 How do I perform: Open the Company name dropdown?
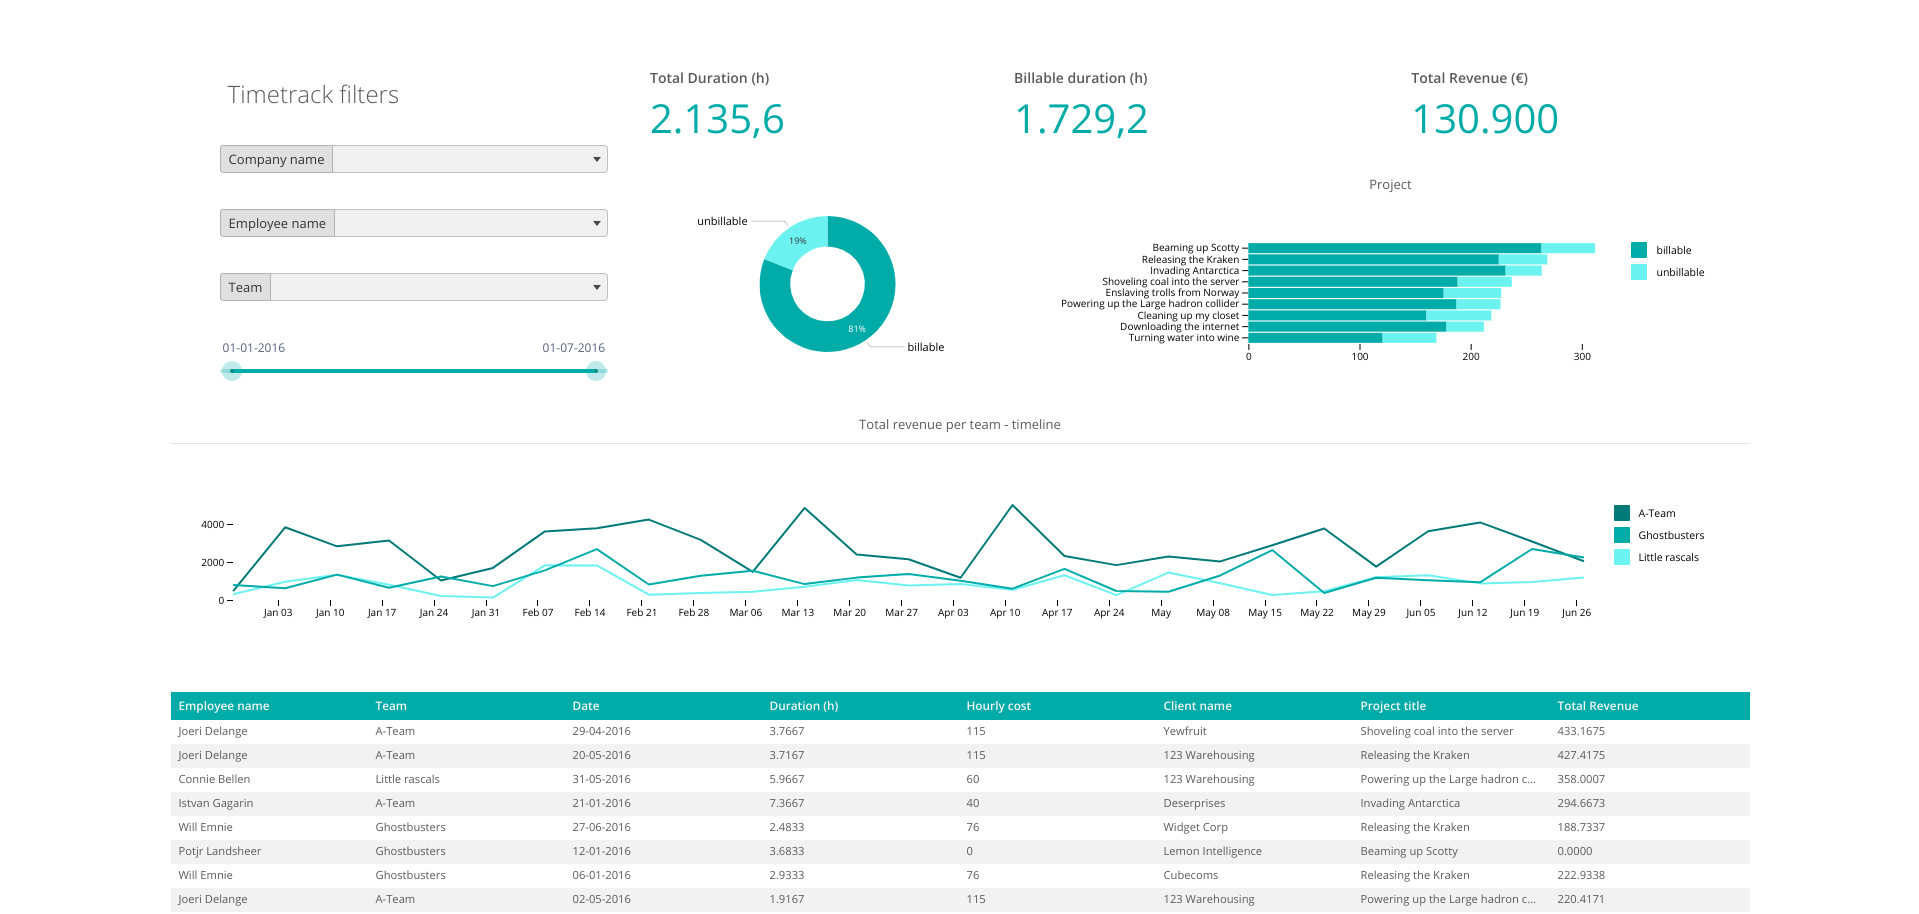coord(468,159)
